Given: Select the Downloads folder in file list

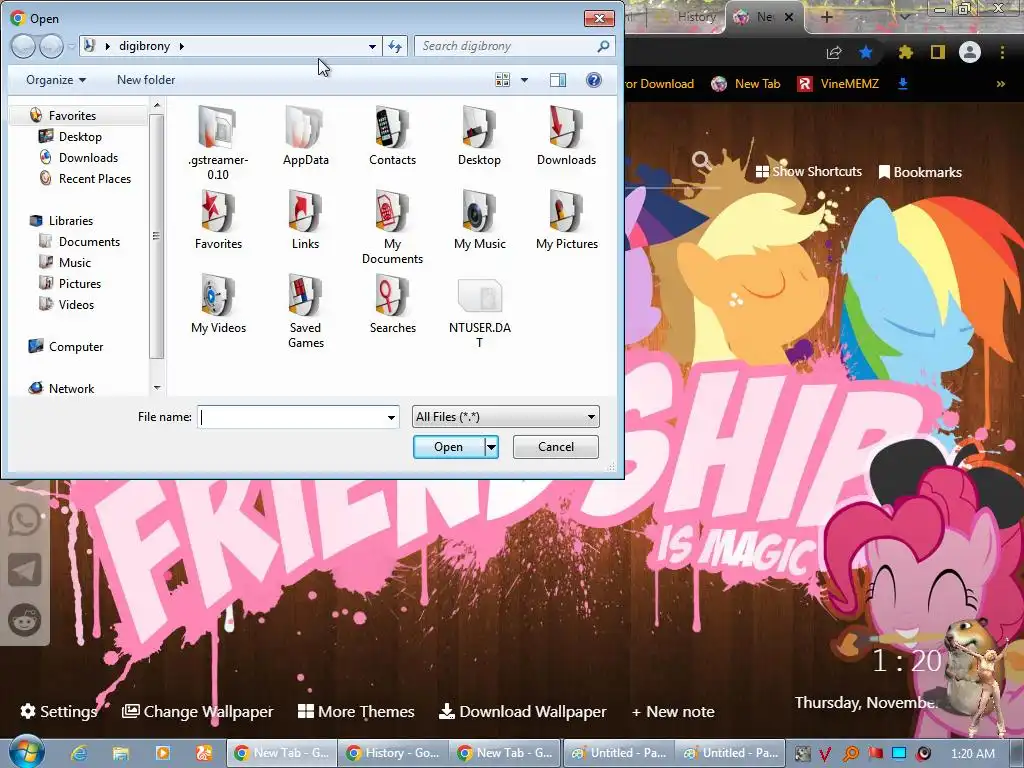Looking at the screenshot, I should click(566, 127).
